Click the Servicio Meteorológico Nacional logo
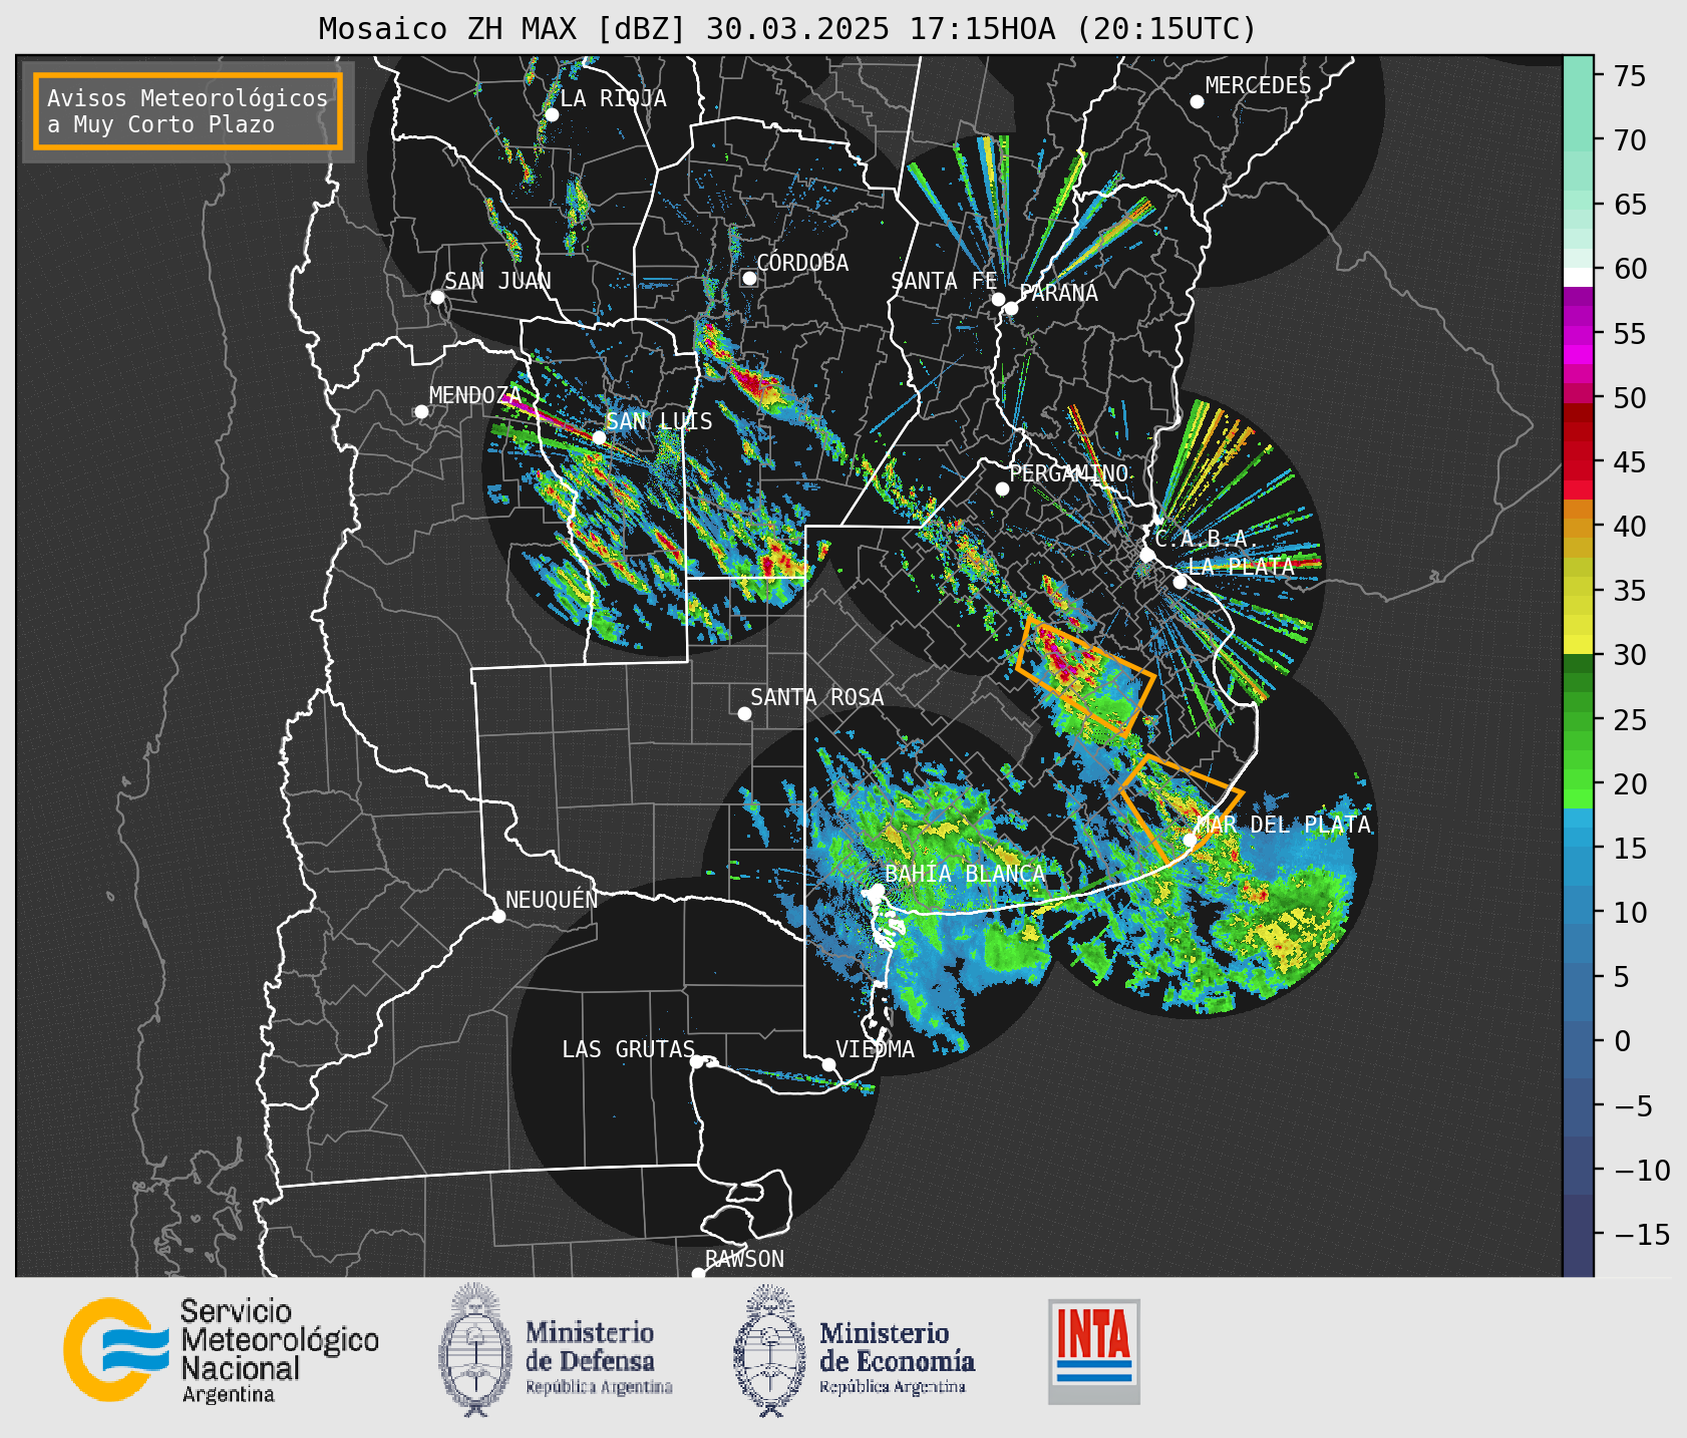1687x1438 pixels. (221, 1350)
